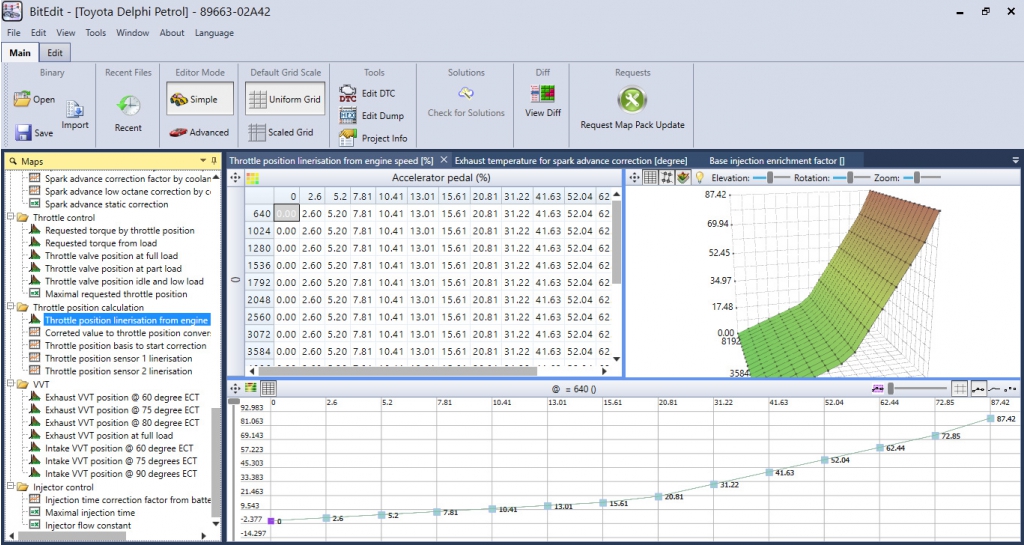
Task: Collapse the Throttle control folder
Action: (x=11, y=217)
